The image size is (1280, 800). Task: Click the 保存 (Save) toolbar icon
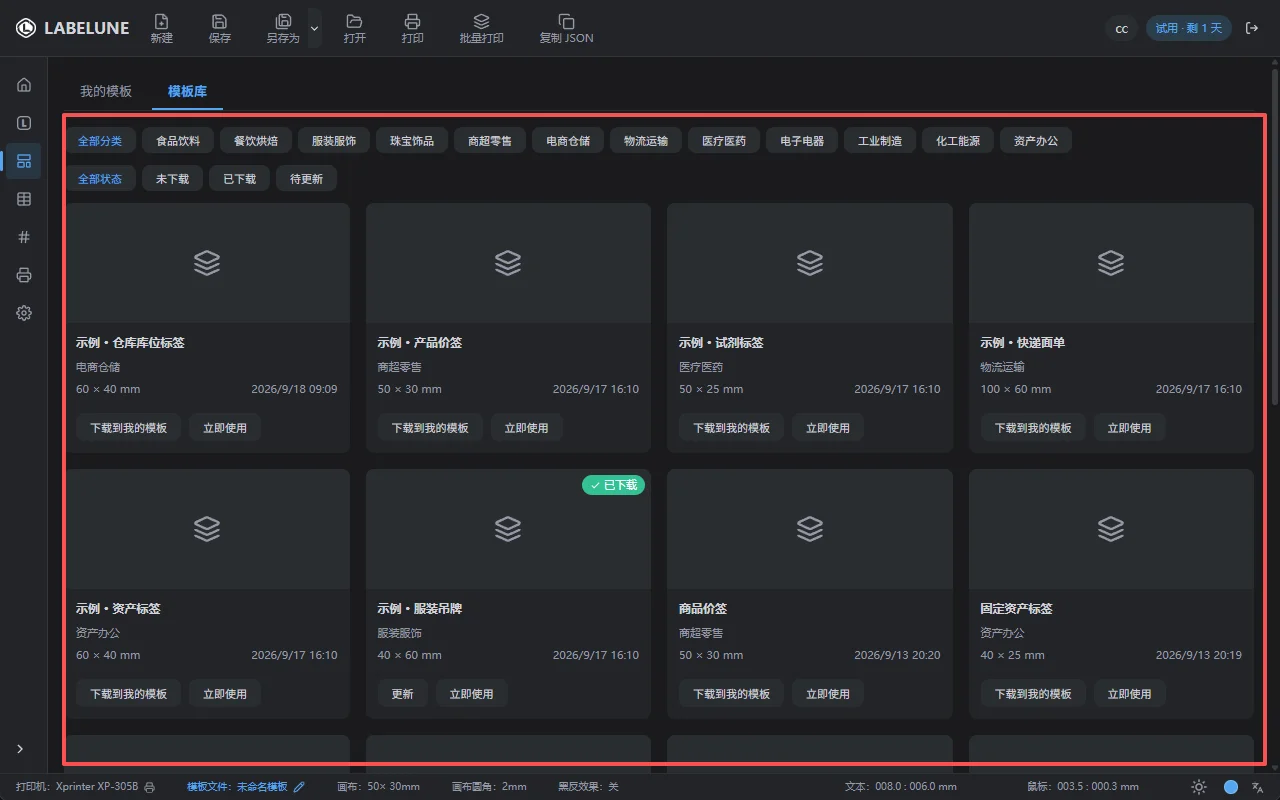[220, 21]
